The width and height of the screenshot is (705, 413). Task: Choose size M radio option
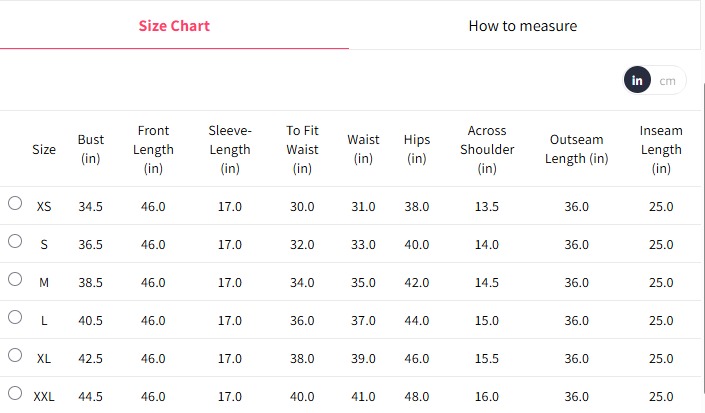click(x=15, y=279)
